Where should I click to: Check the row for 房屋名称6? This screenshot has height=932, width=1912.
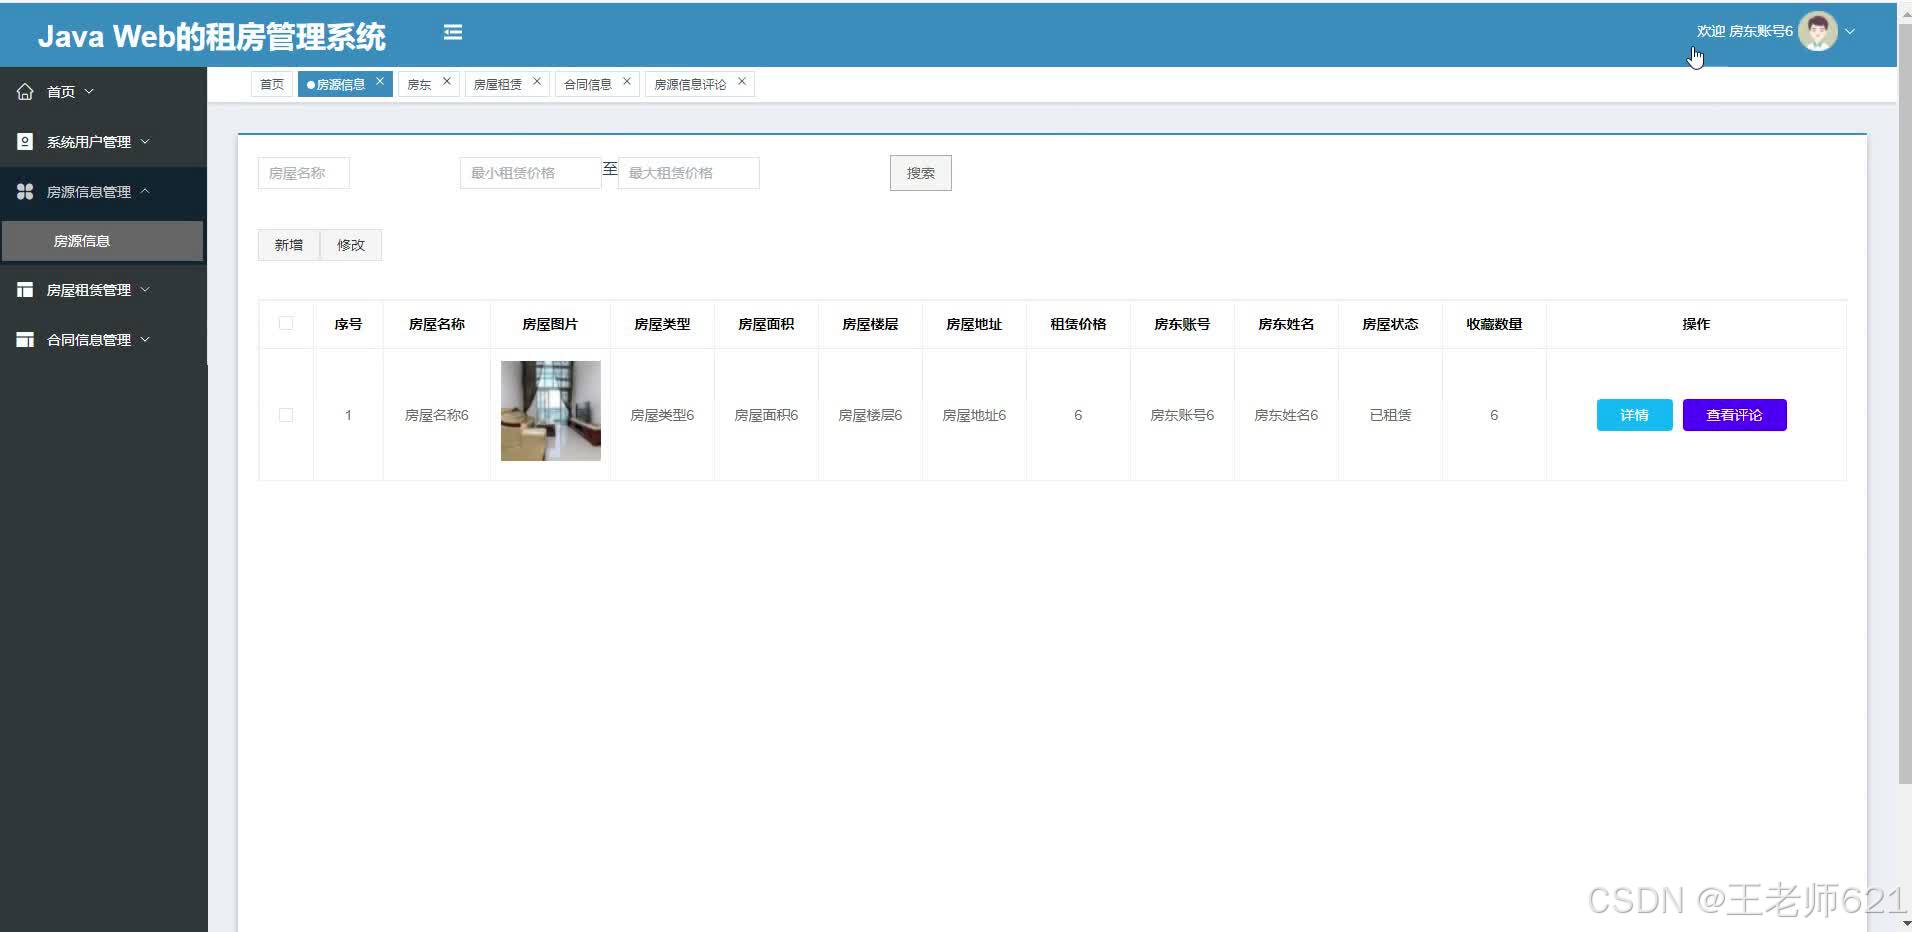[x=286, y=415]
